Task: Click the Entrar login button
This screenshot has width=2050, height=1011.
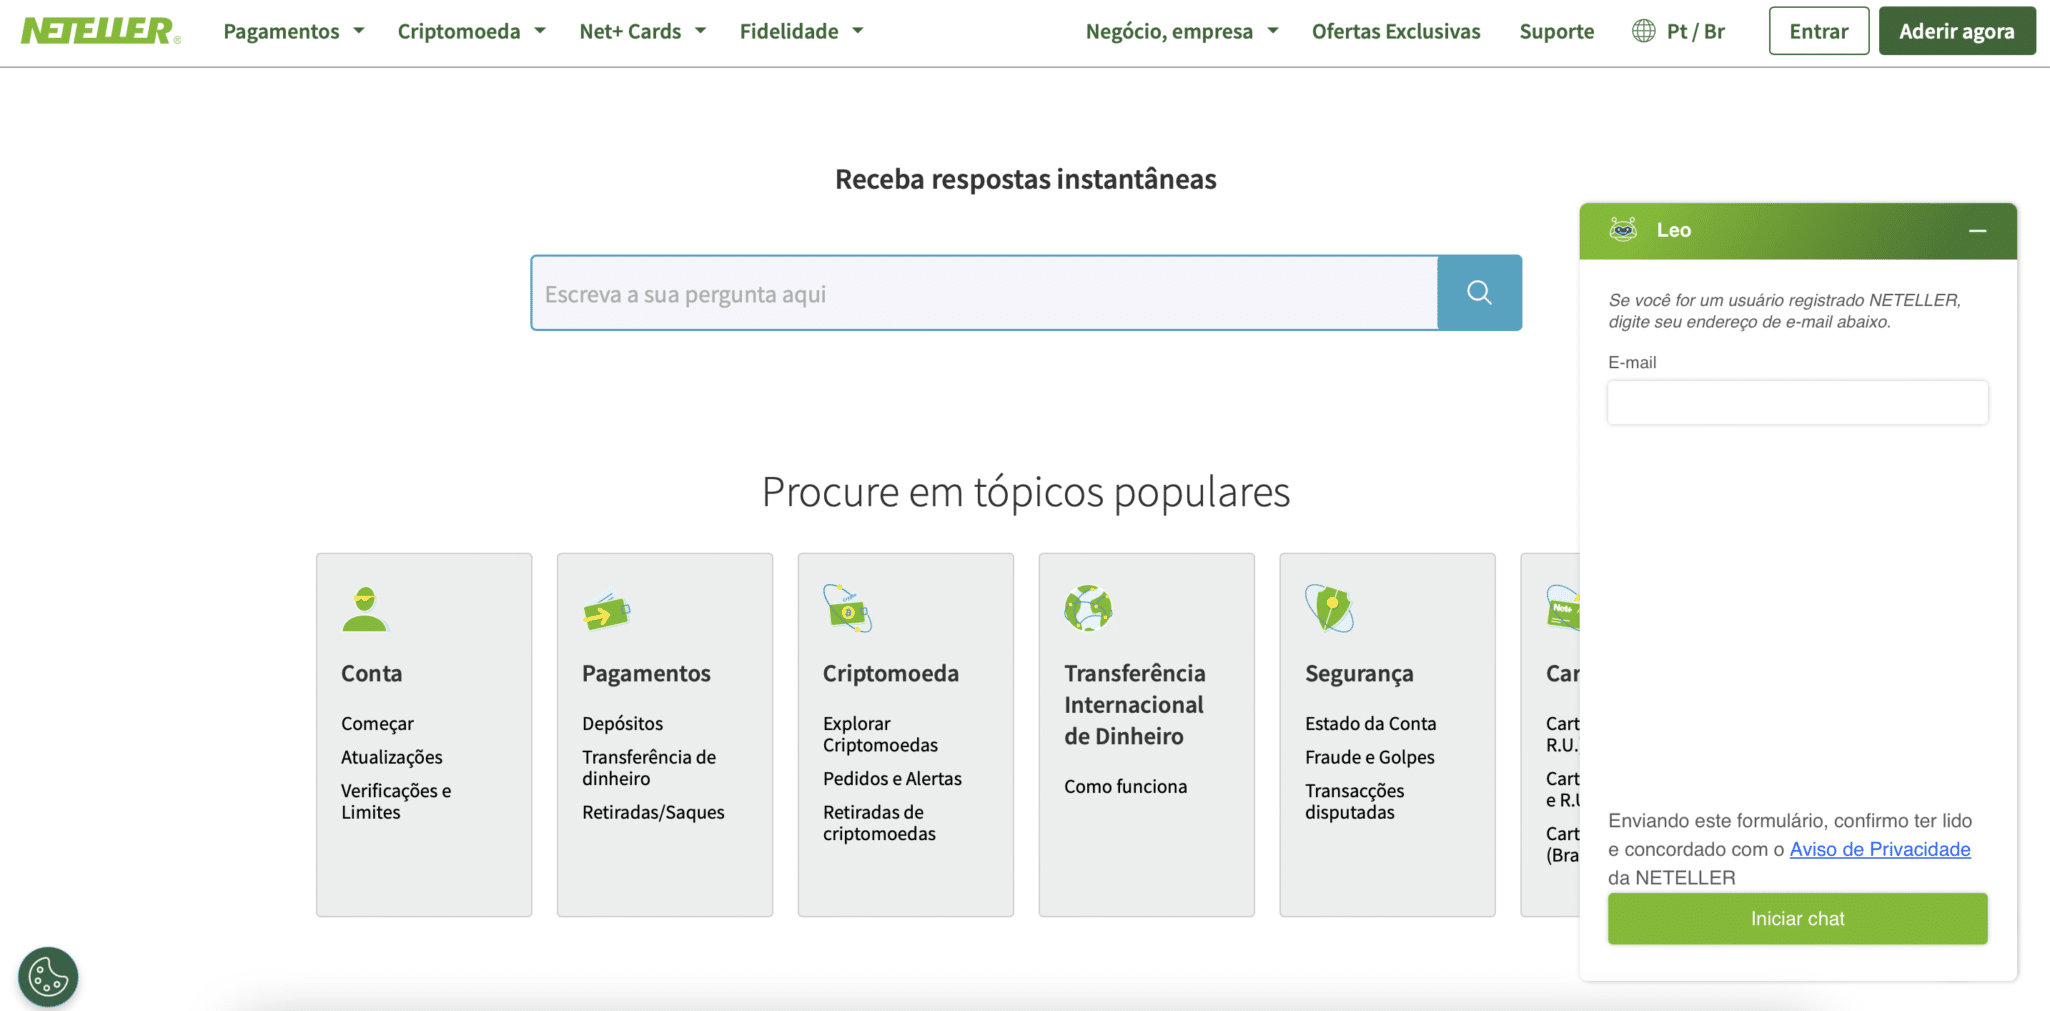Action: point(1818,31)
